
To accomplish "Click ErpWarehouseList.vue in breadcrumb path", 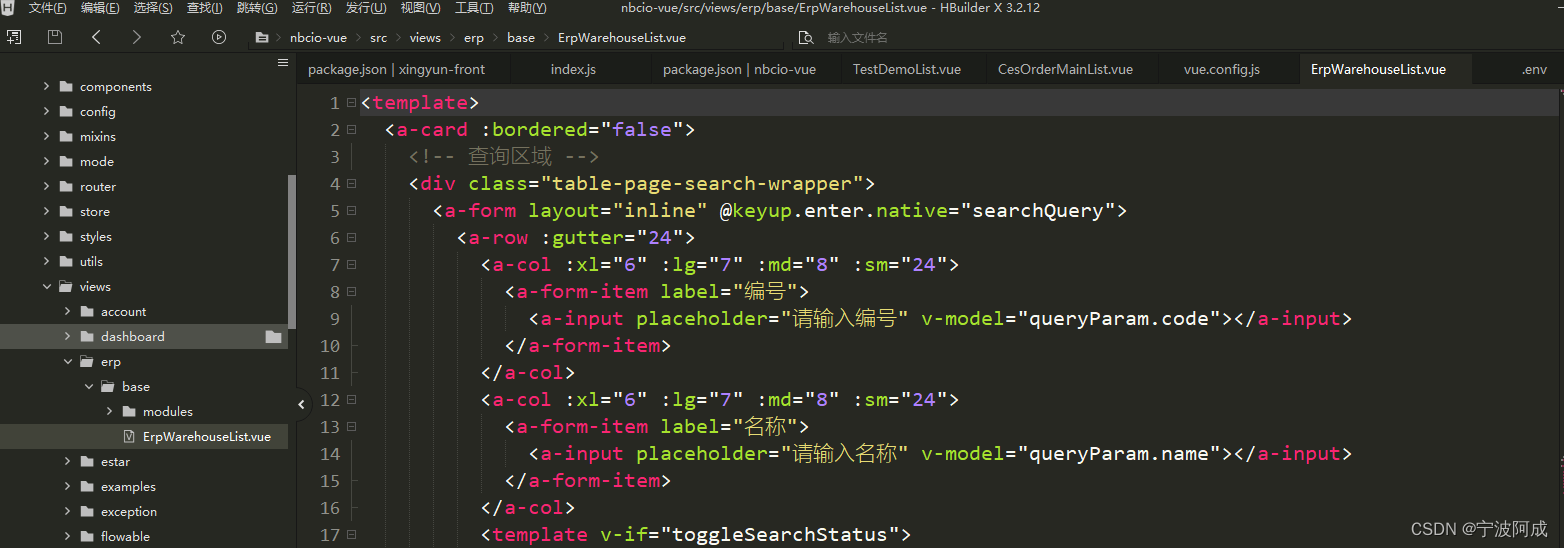I will pos(622,38).
